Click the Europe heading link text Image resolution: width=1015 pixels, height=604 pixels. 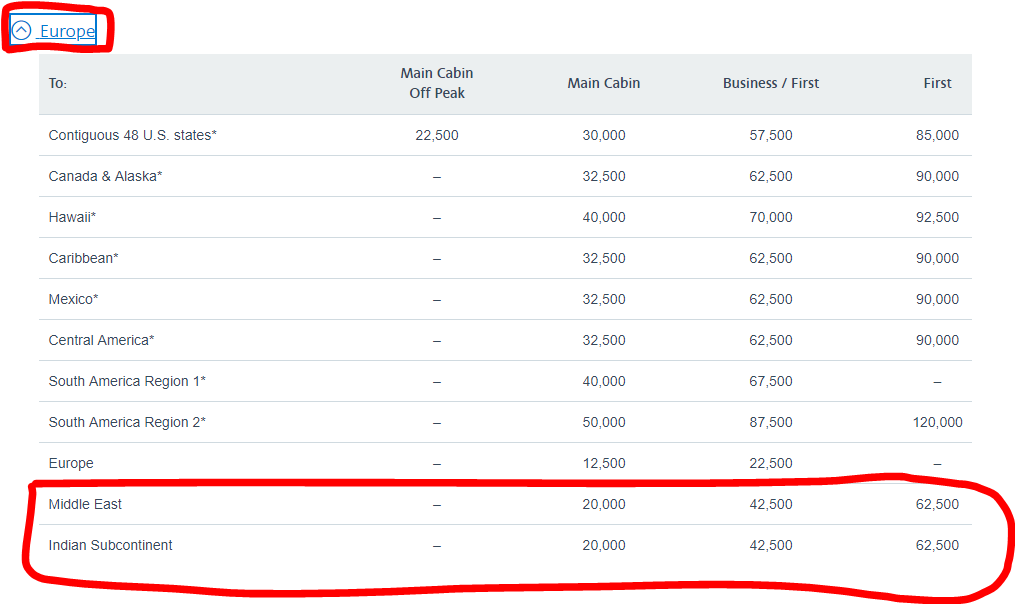tap(67, 31)
